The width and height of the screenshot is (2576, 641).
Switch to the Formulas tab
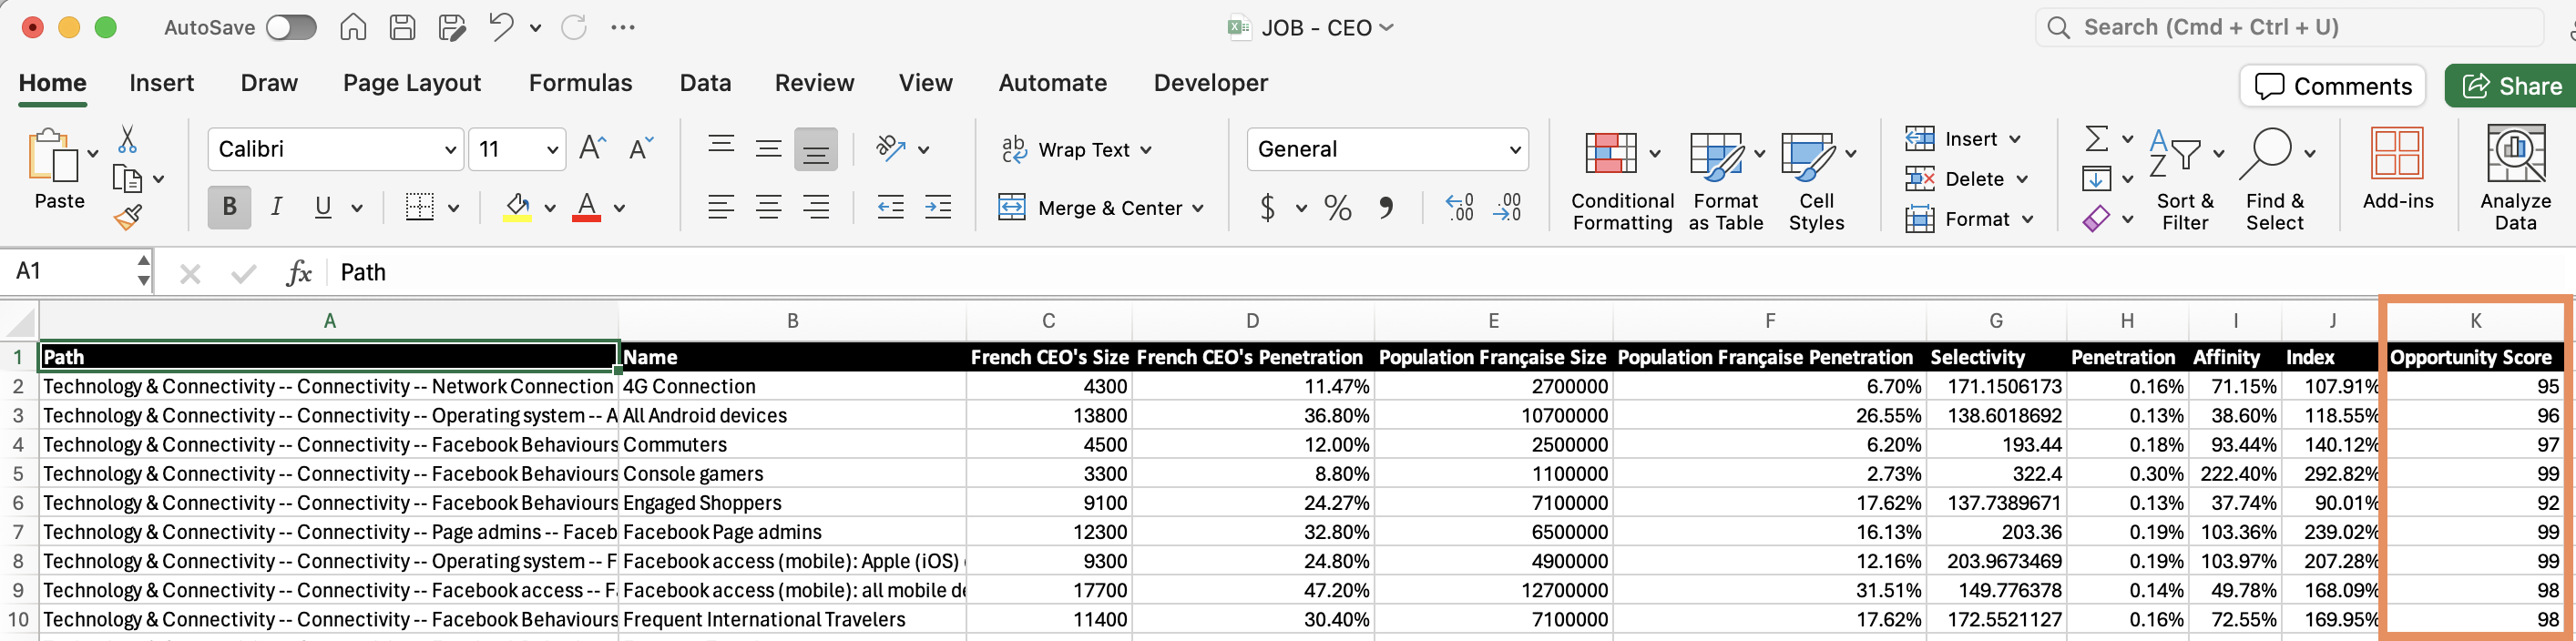click(581, 83)
